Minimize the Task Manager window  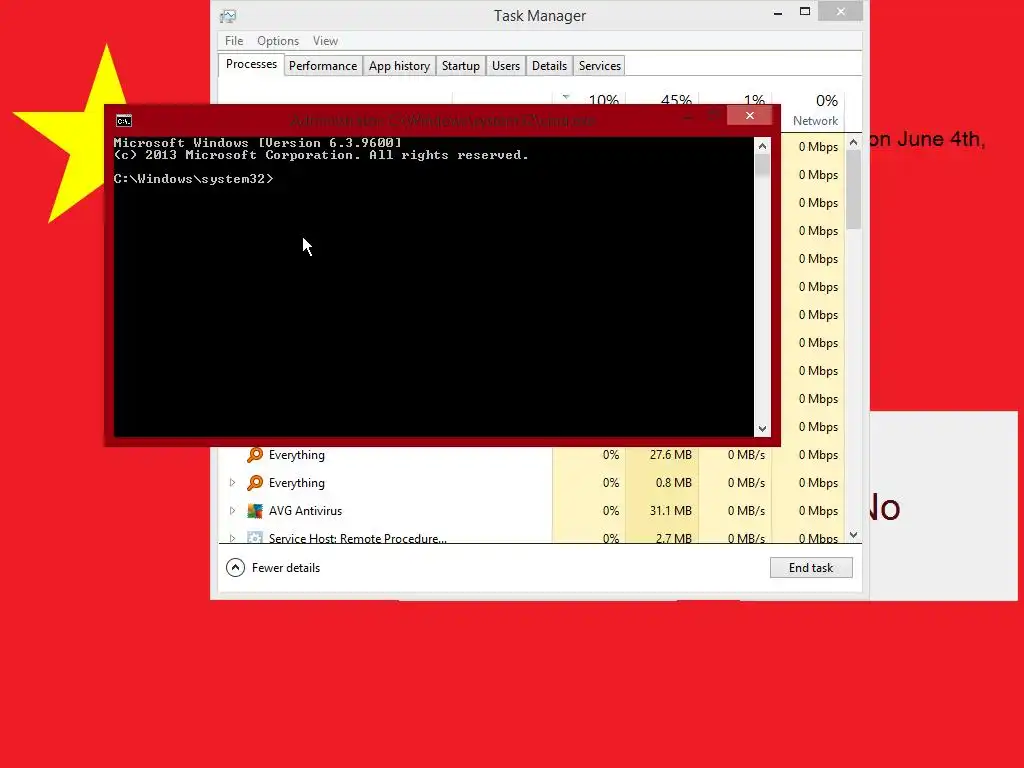click(777, 12)
